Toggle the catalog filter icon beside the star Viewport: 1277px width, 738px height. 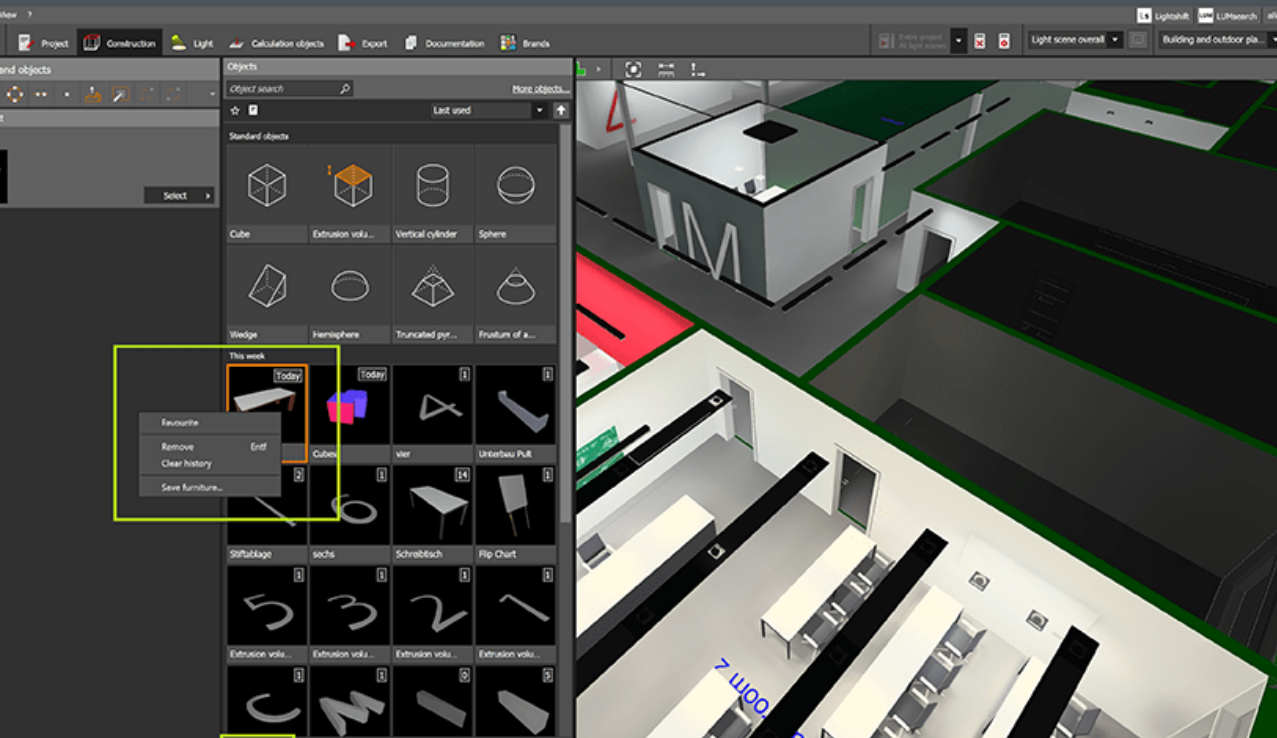pos(253,110)
